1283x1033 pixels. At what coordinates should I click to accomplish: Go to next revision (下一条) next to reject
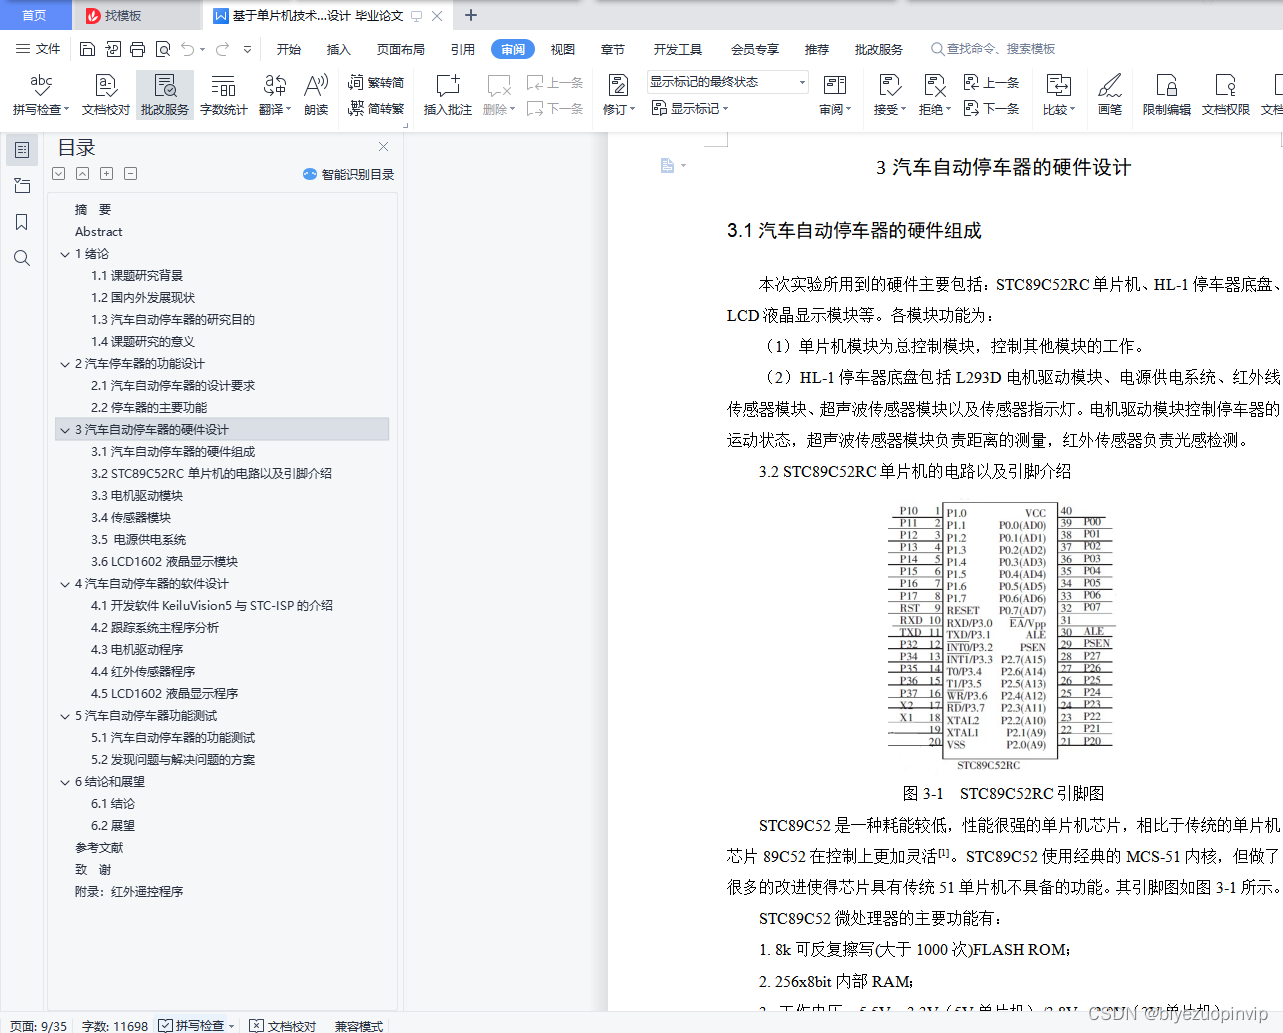click(x=991, y=108)
